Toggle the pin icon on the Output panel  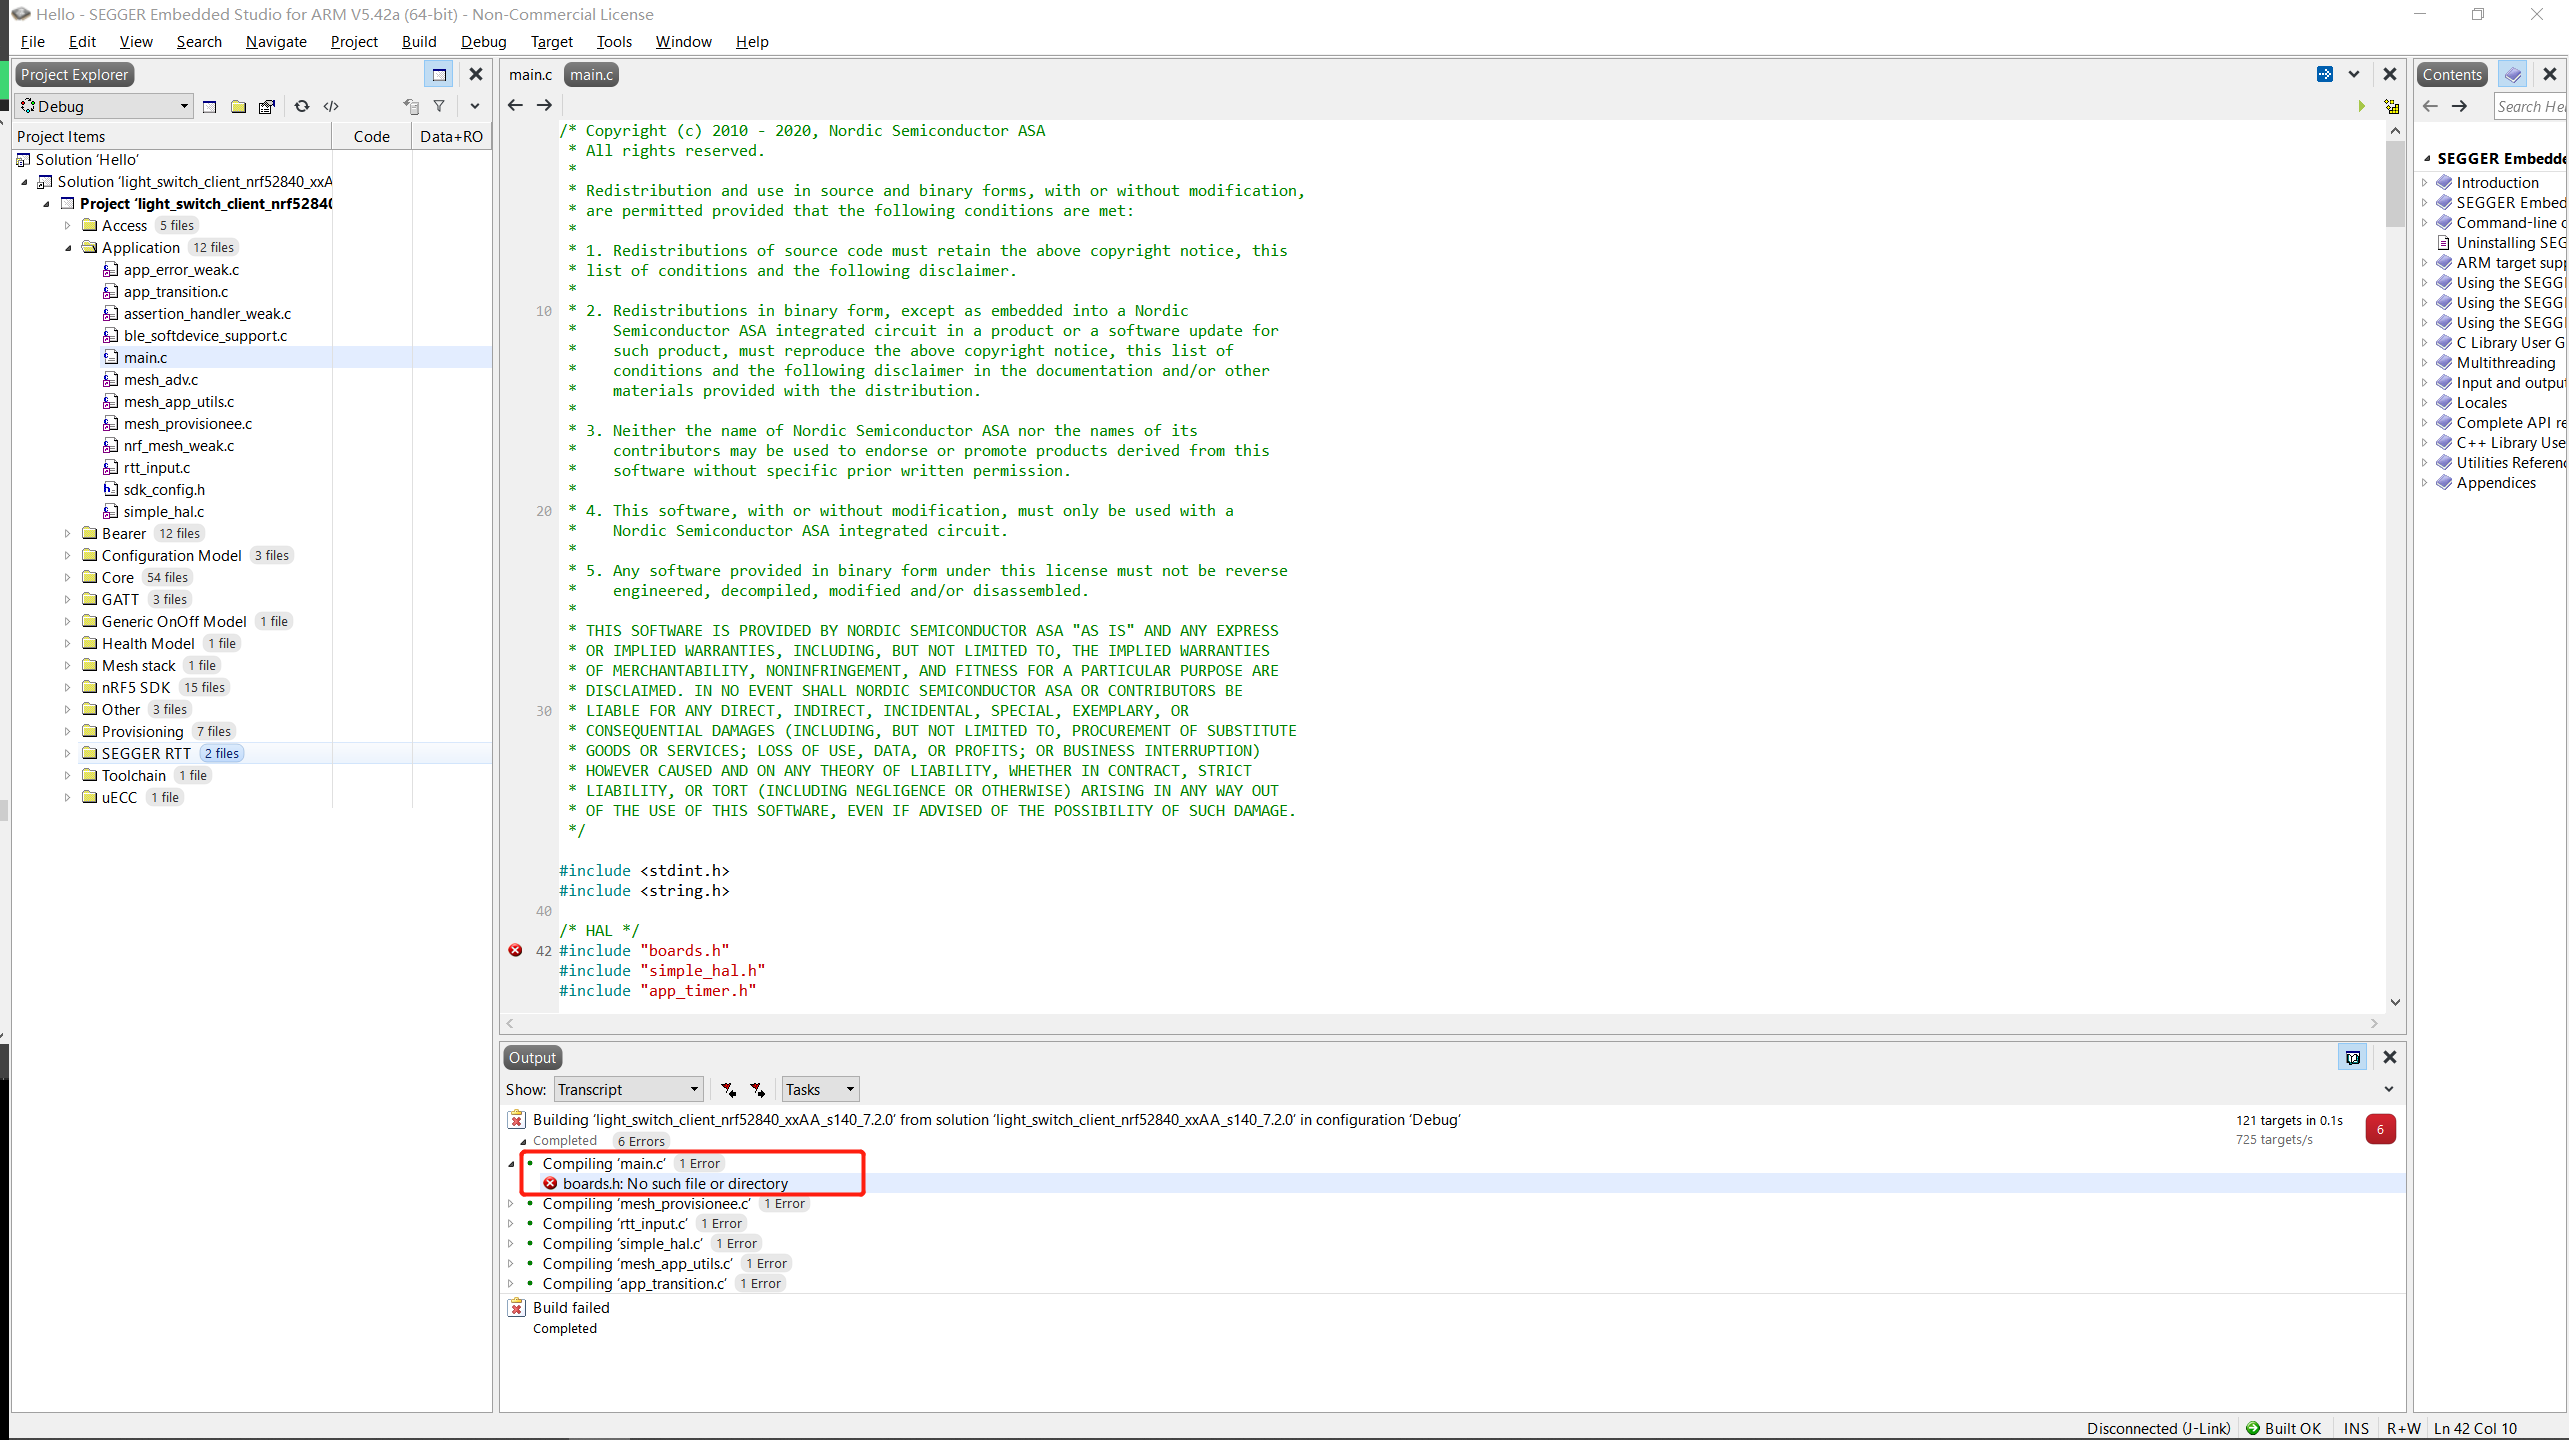point(2352,1057)
